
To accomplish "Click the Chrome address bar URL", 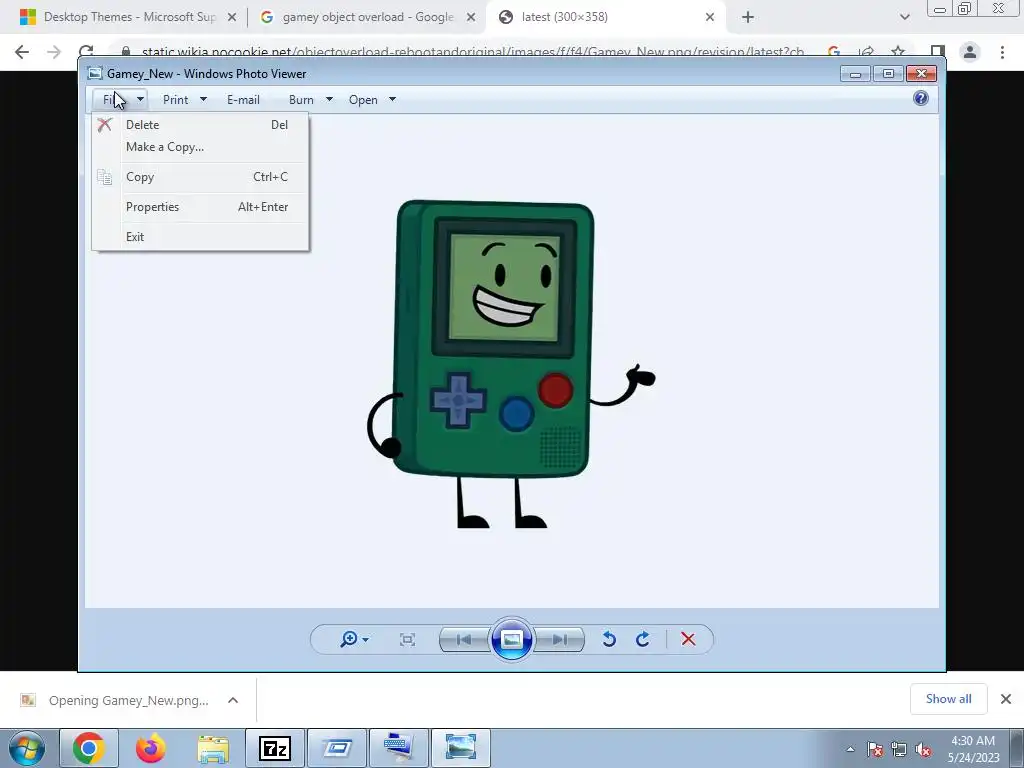I will [473, 52].
